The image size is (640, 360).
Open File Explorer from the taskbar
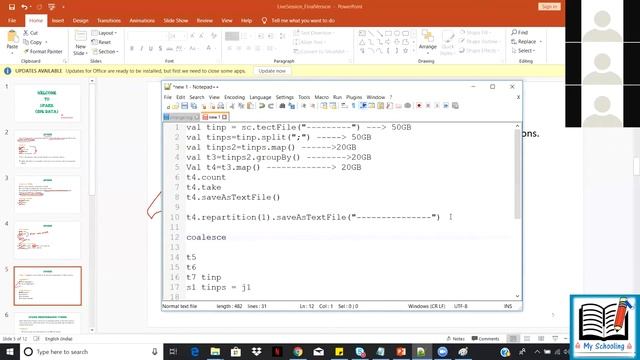(x=215, y=351)
